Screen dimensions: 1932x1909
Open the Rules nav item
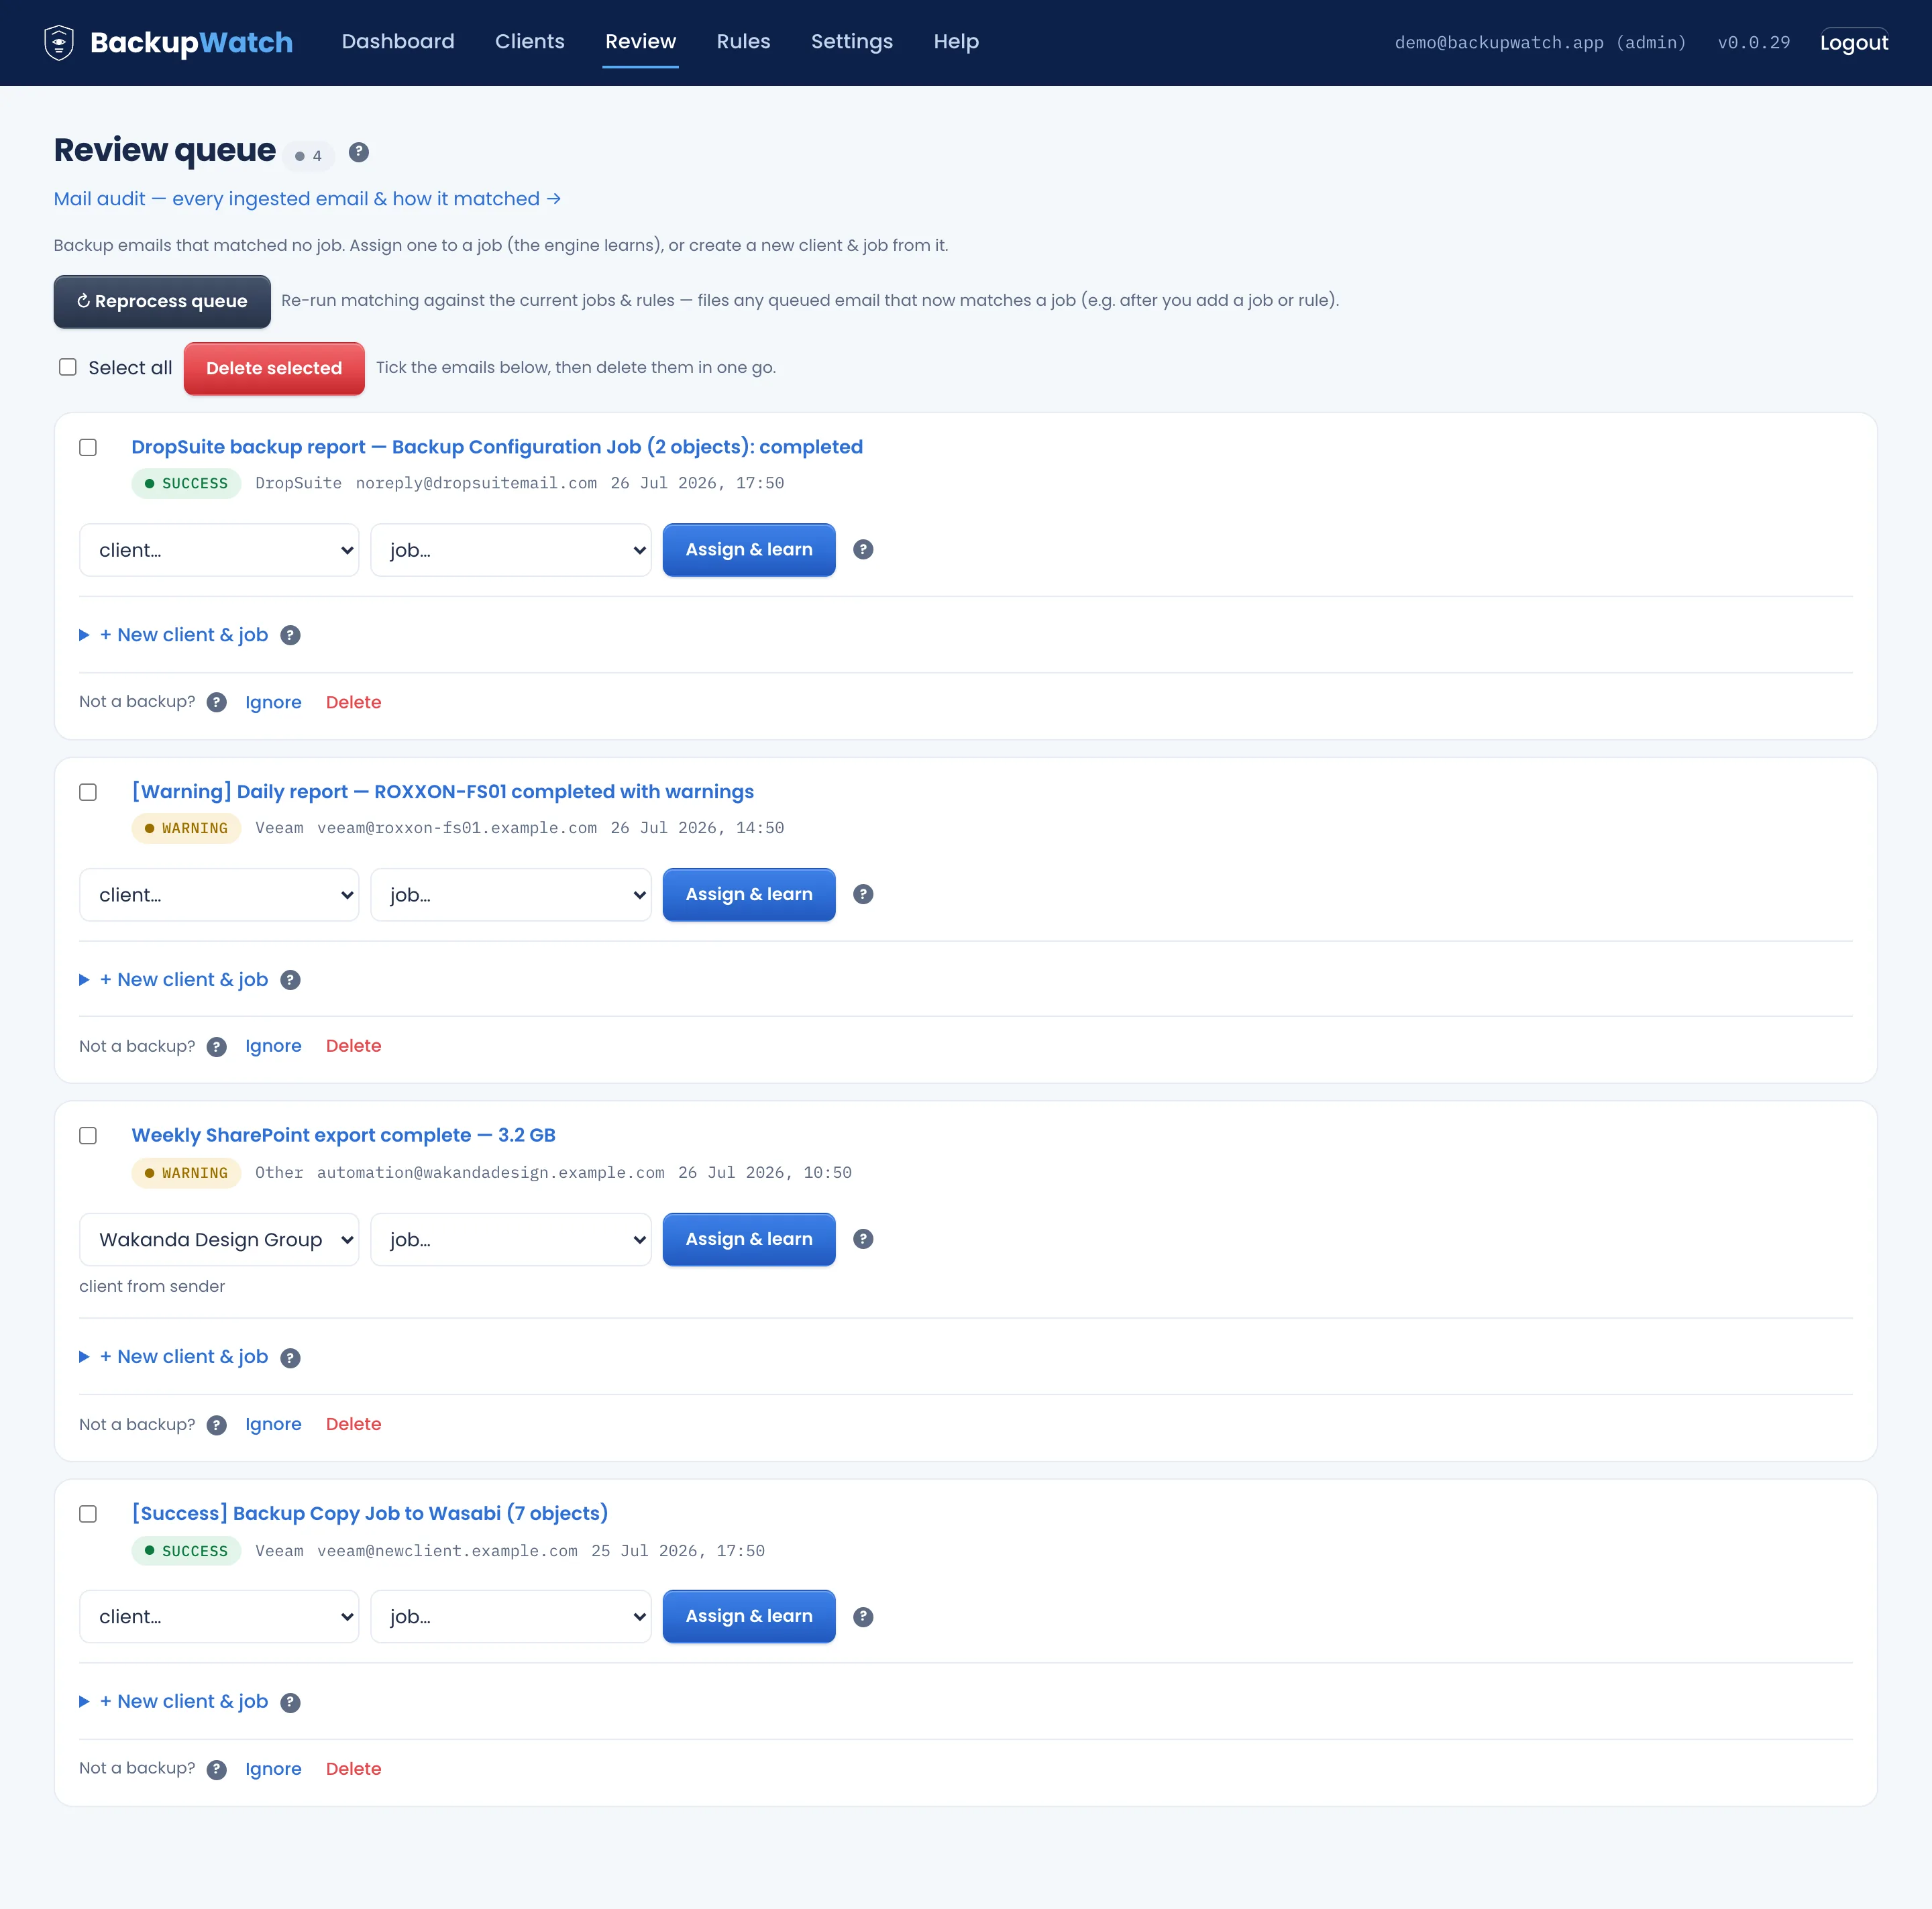(x=743, y=41)
